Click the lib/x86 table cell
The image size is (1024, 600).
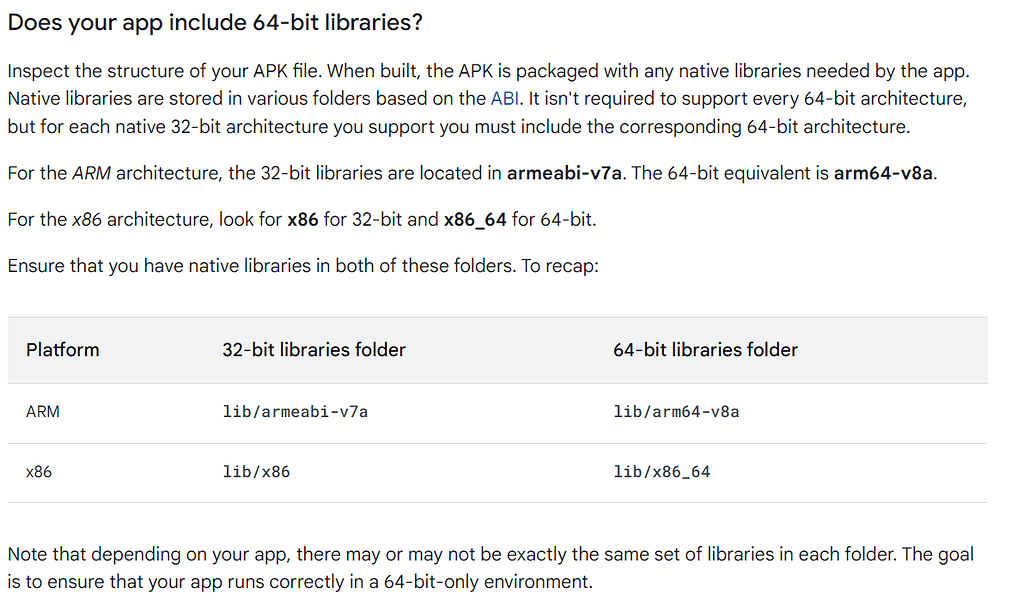tap(256, 472)
